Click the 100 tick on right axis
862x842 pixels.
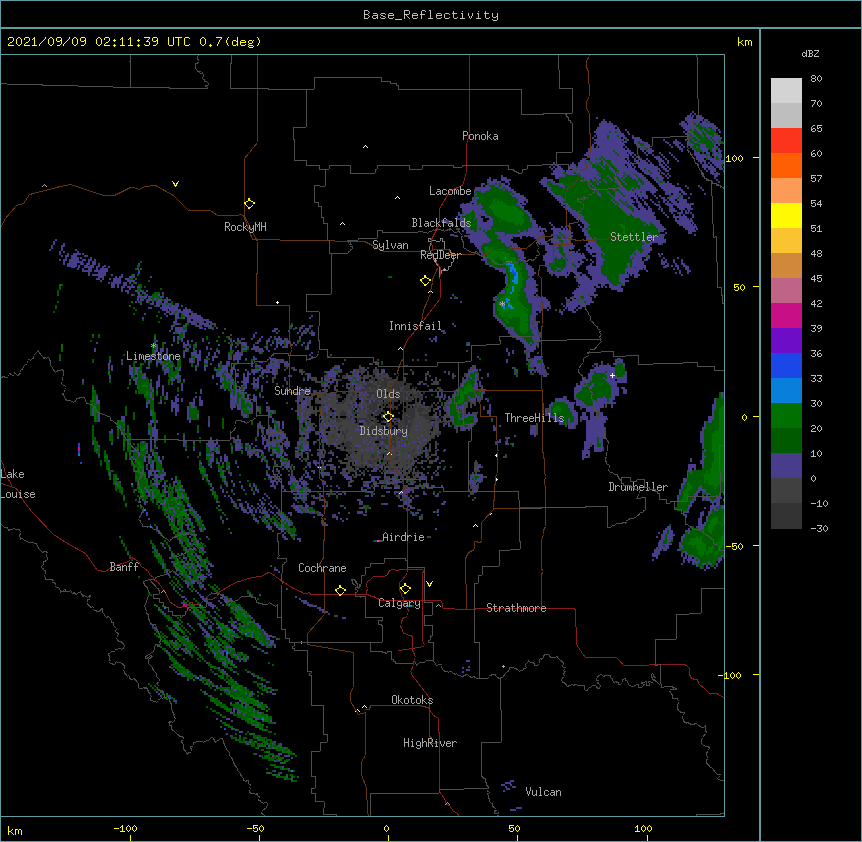(x=734, y=158)
